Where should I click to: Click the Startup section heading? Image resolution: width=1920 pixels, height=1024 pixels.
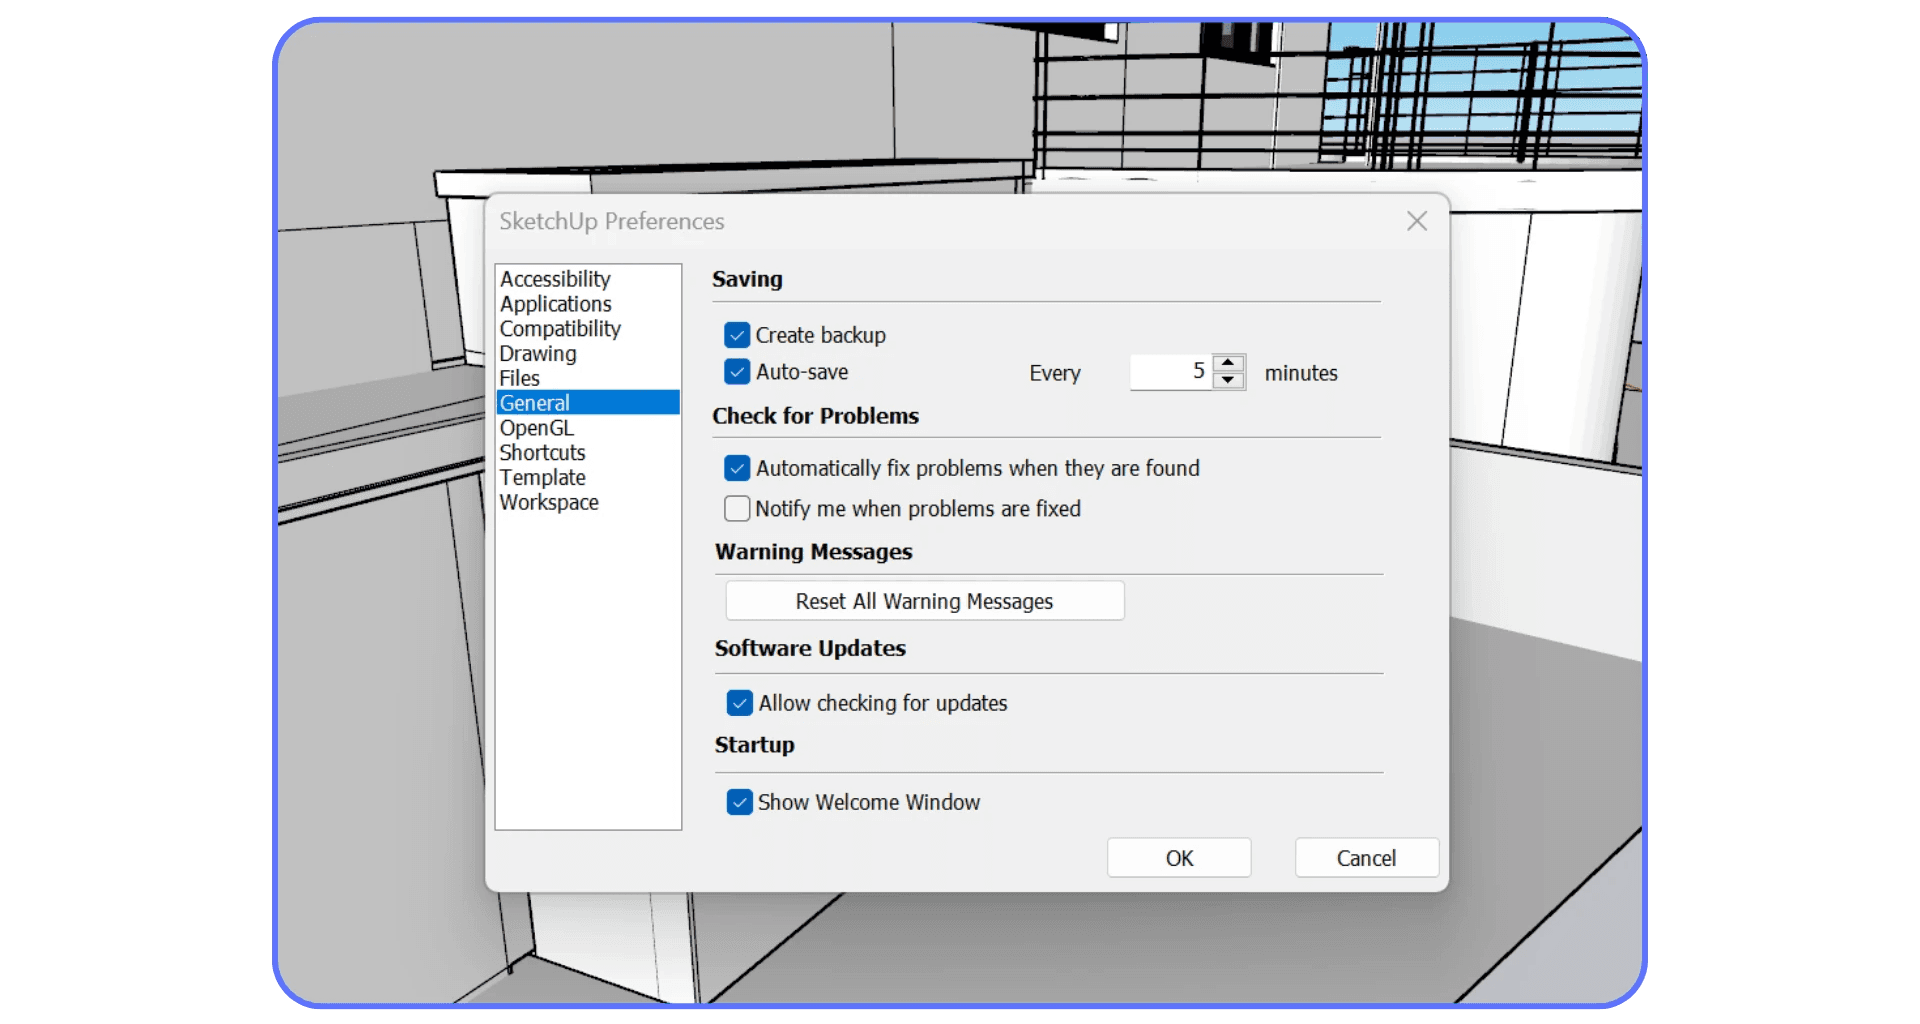tap(755, 745)
